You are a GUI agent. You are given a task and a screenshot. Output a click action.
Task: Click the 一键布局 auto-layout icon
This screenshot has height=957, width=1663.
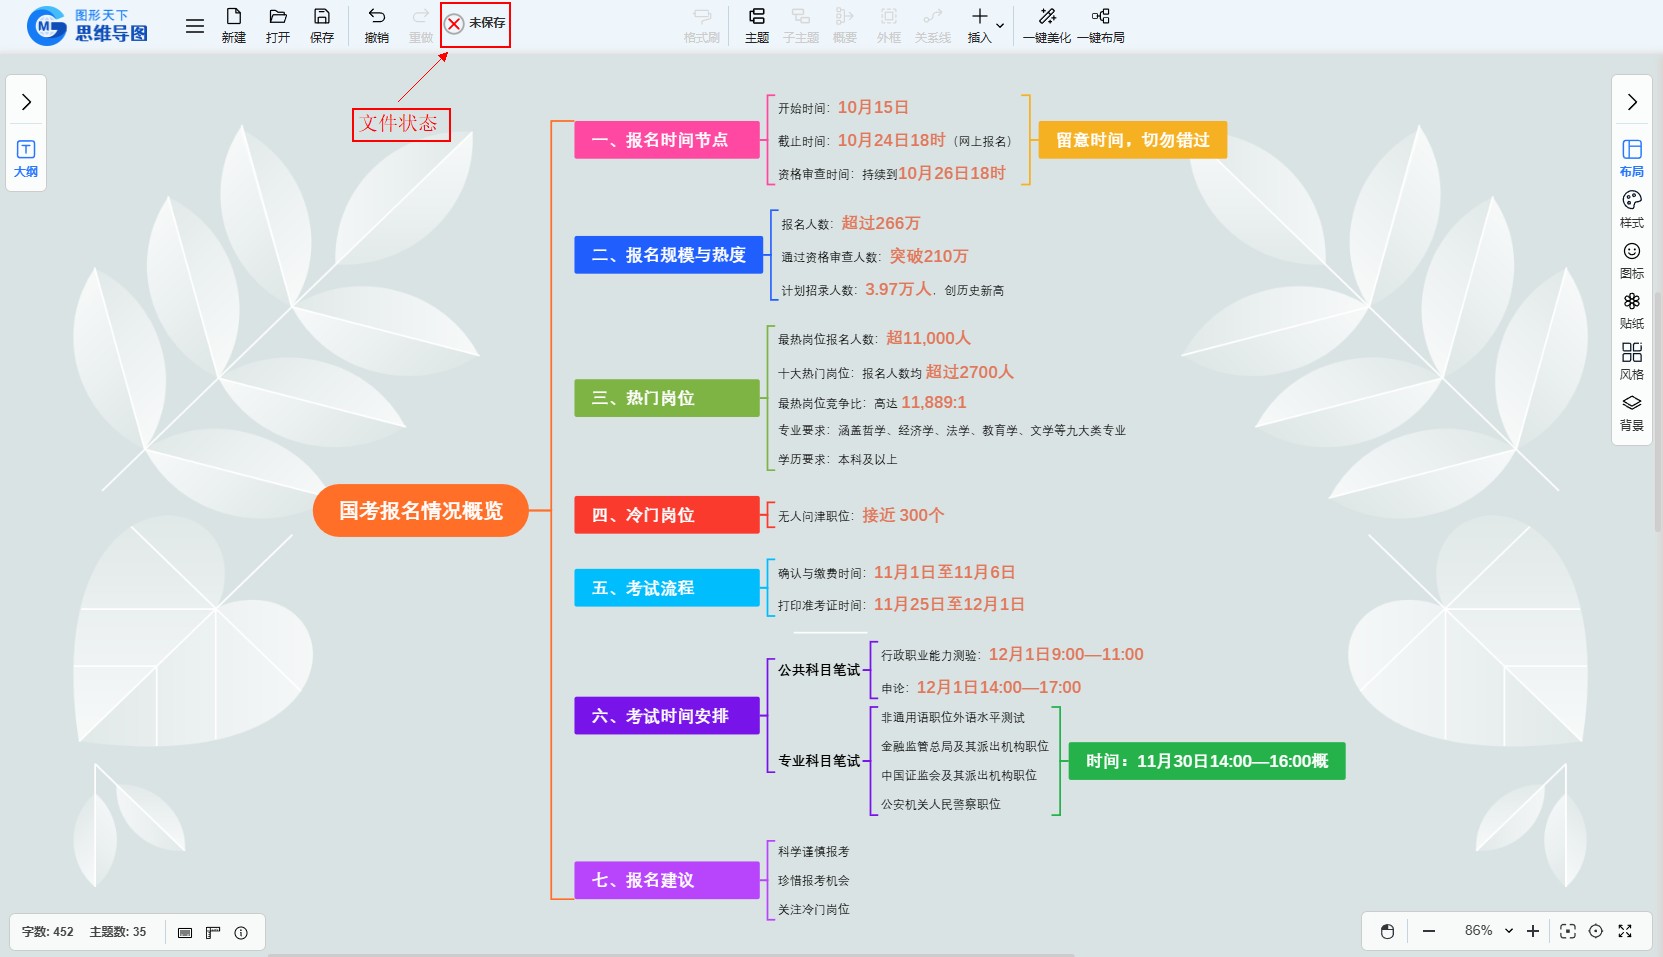(1100, 17)
